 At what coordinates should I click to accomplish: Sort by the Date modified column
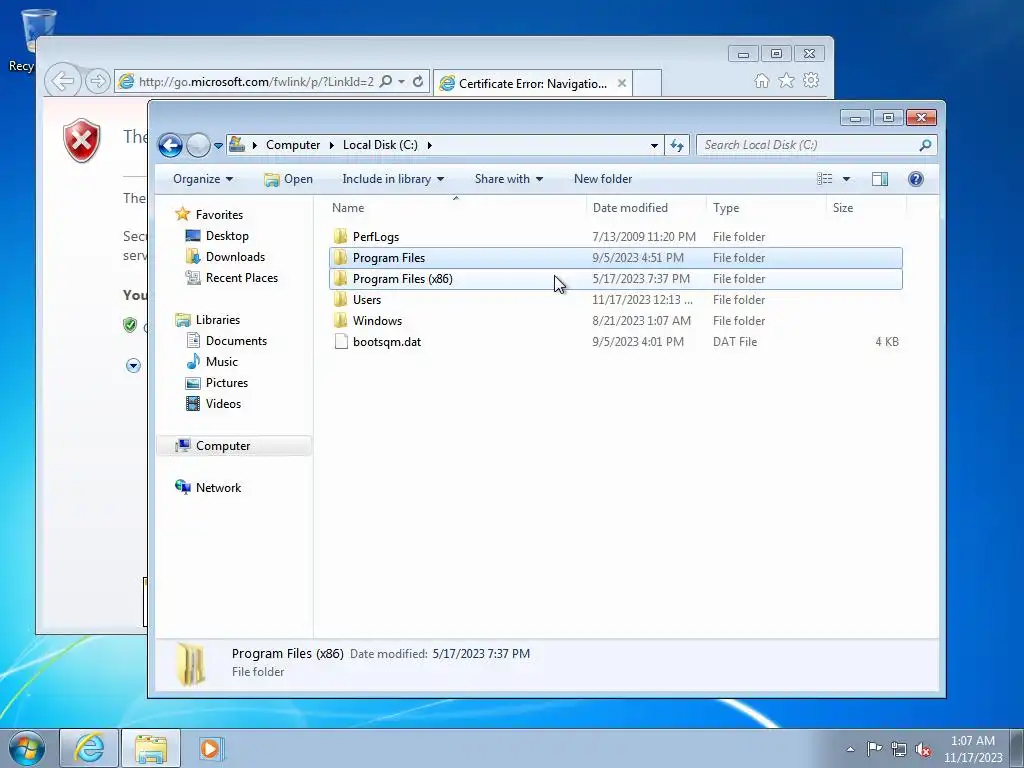coord(646,208)
